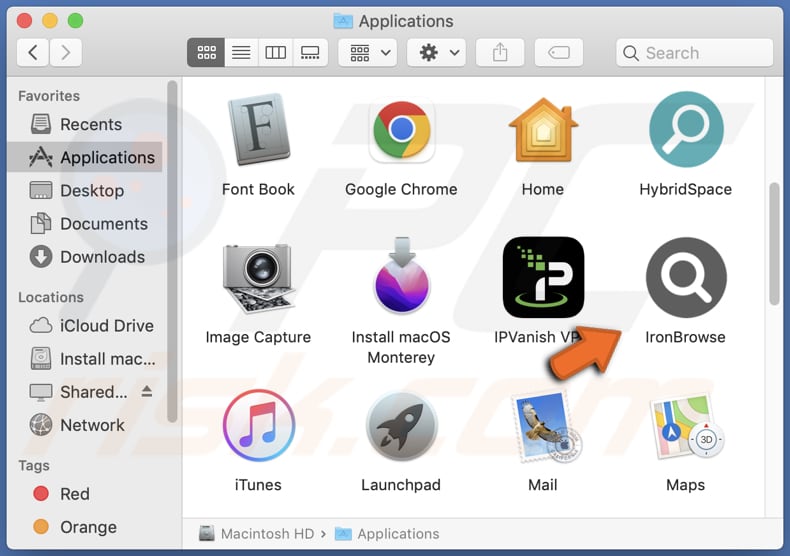This screenshot has height=556, width=790.
Task: Click the Launchpad label text
Action: (x=401, y=484)
